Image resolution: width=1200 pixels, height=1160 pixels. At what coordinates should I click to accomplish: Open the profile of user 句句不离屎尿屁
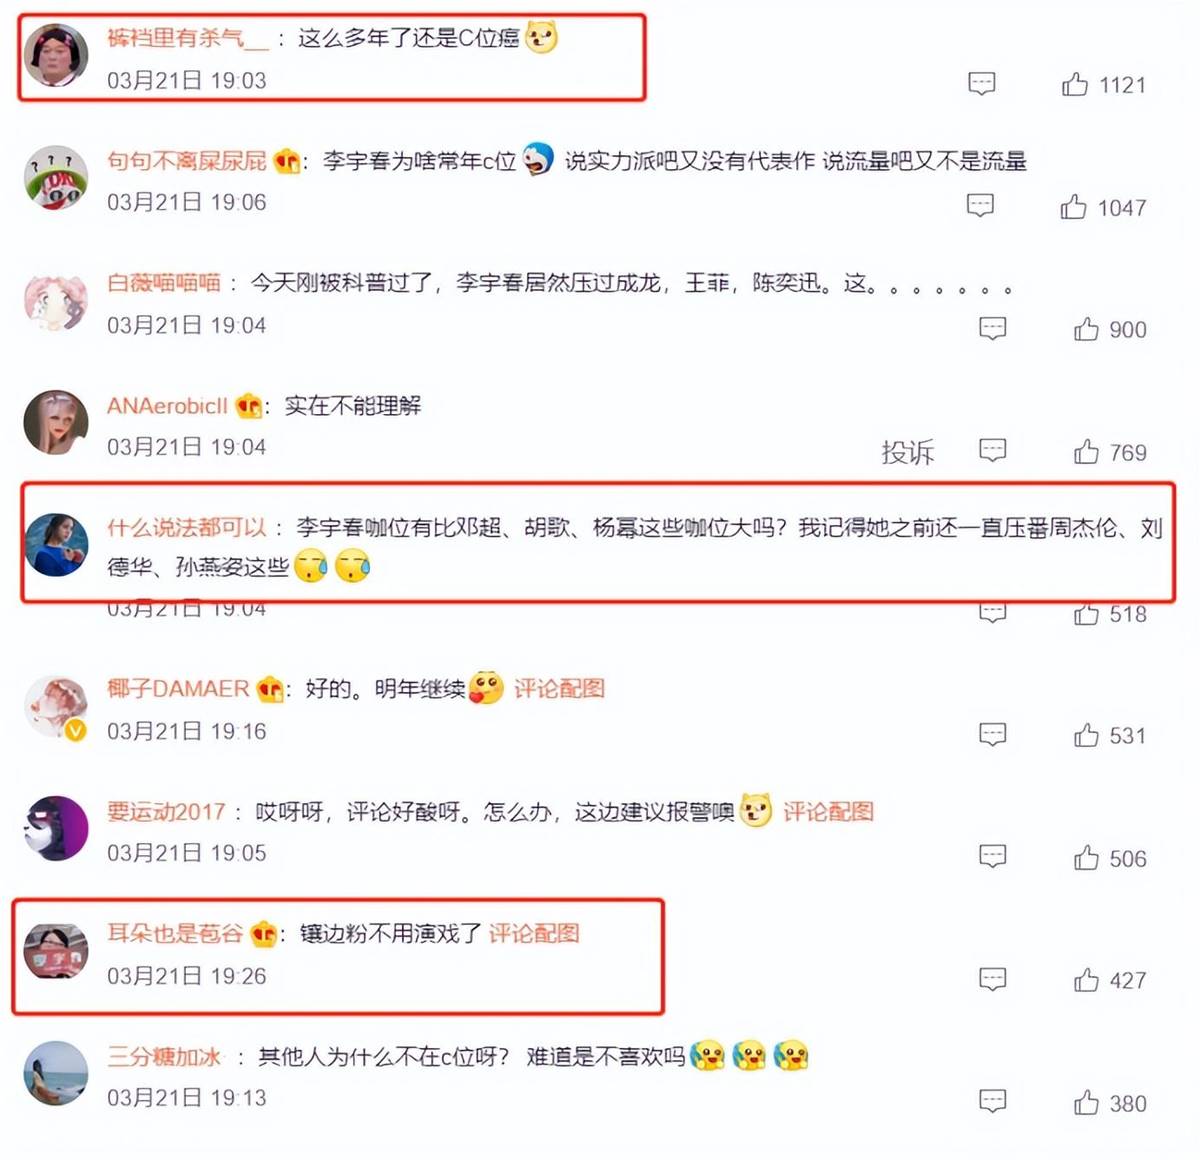(x=187, y=160)
